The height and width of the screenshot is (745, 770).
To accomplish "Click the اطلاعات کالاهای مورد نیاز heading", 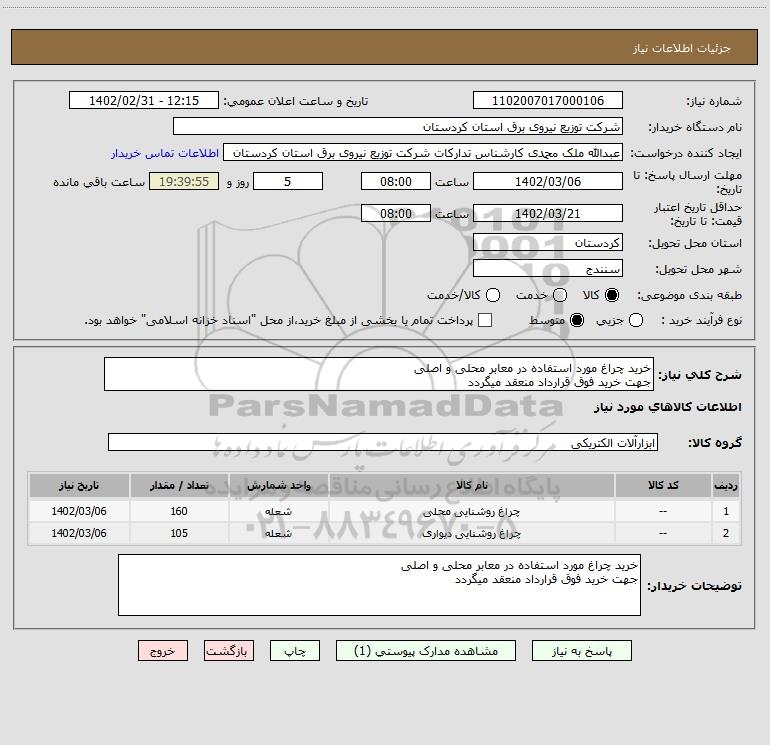I will (x=667, y=407).
